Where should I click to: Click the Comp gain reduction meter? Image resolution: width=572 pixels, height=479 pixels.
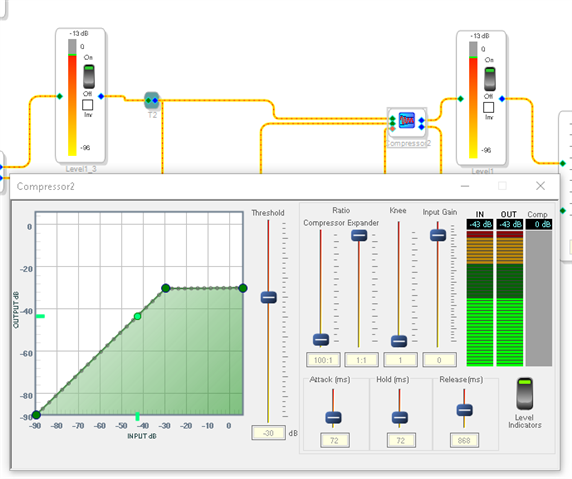coord(539,298)
